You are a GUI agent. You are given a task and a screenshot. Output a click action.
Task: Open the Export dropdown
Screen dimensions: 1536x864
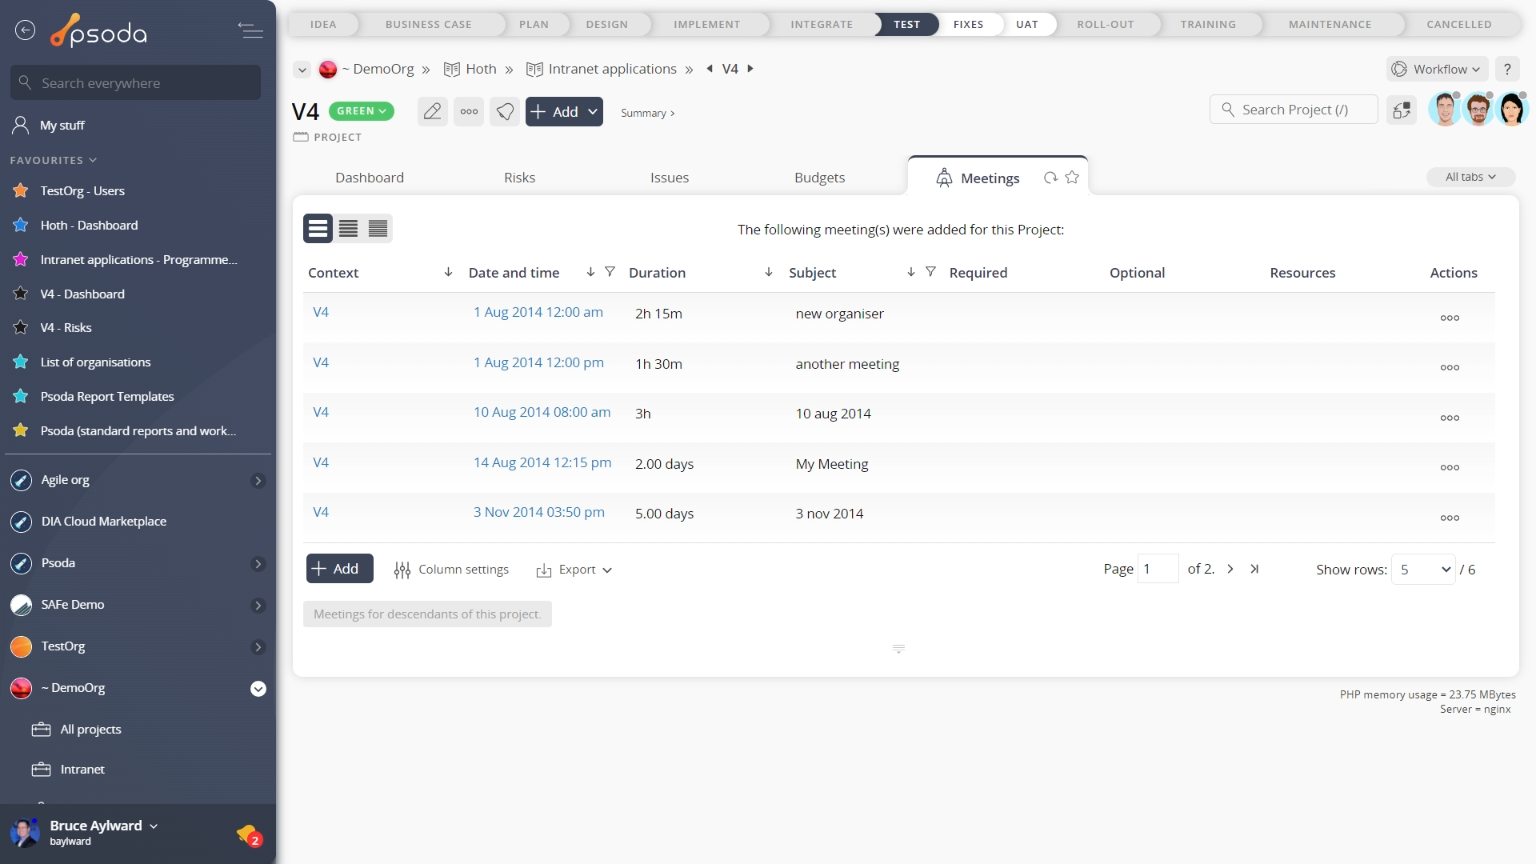point(574,570)
